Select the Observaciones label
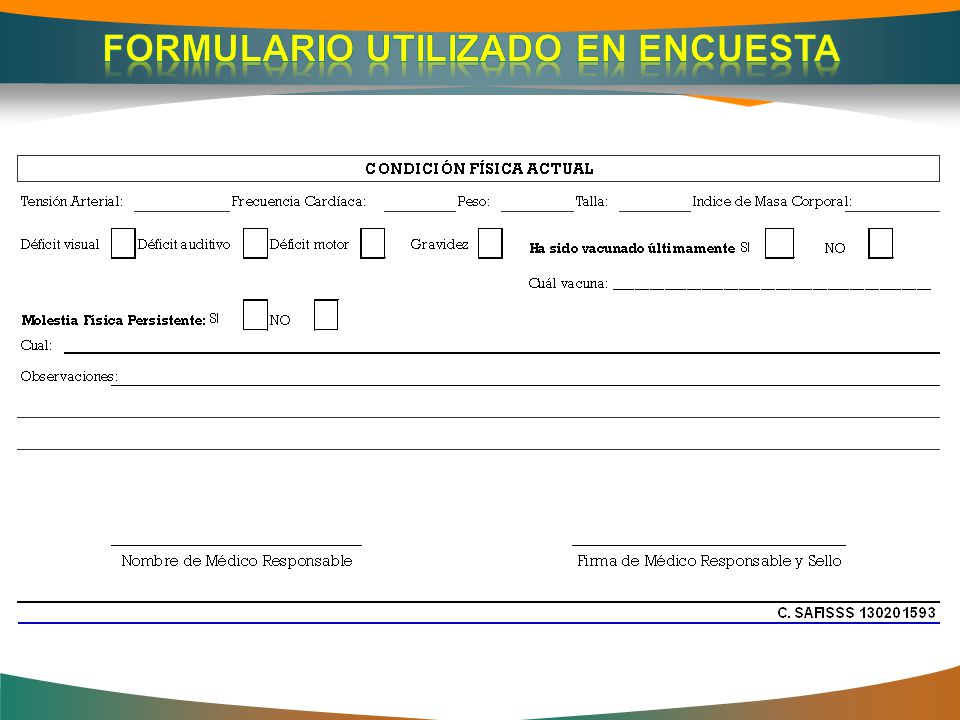This screenshot has width=960, height=720. click(x=69, y=377)
